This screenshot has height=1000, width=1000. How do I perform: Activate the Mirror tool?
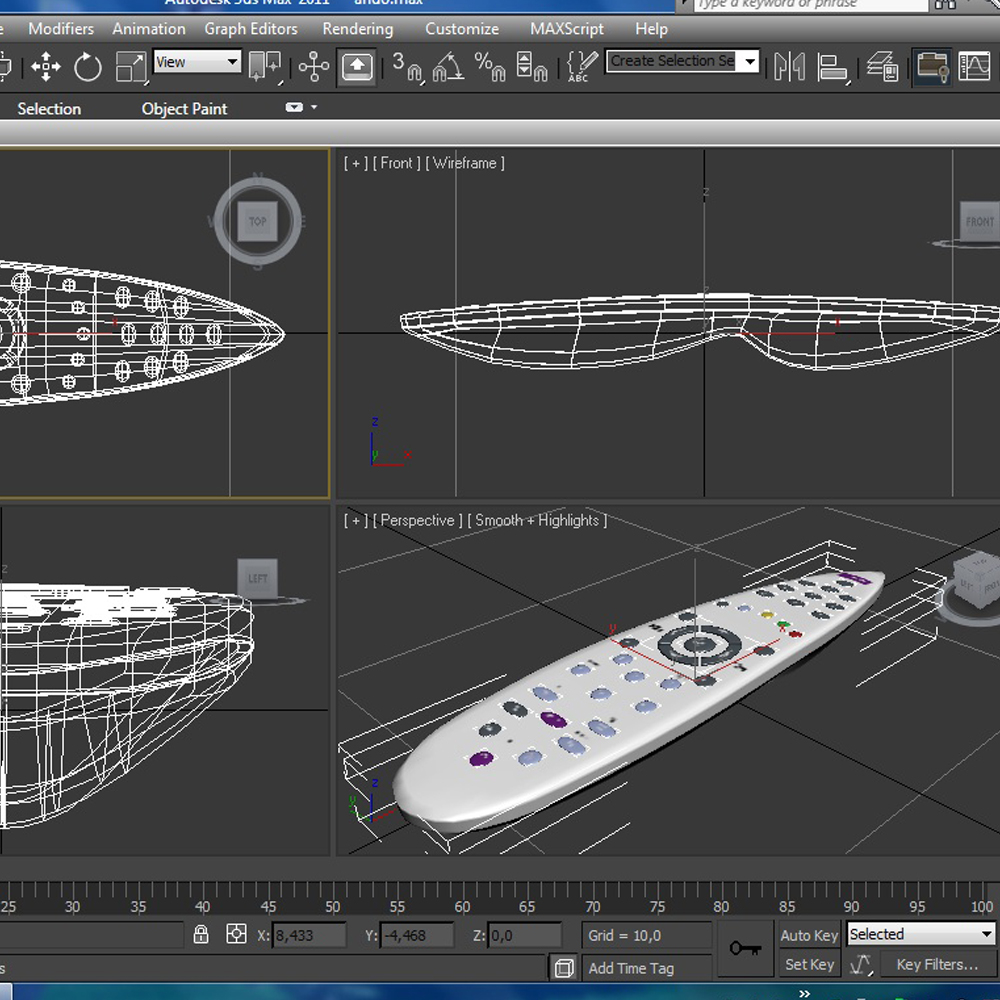790,64
